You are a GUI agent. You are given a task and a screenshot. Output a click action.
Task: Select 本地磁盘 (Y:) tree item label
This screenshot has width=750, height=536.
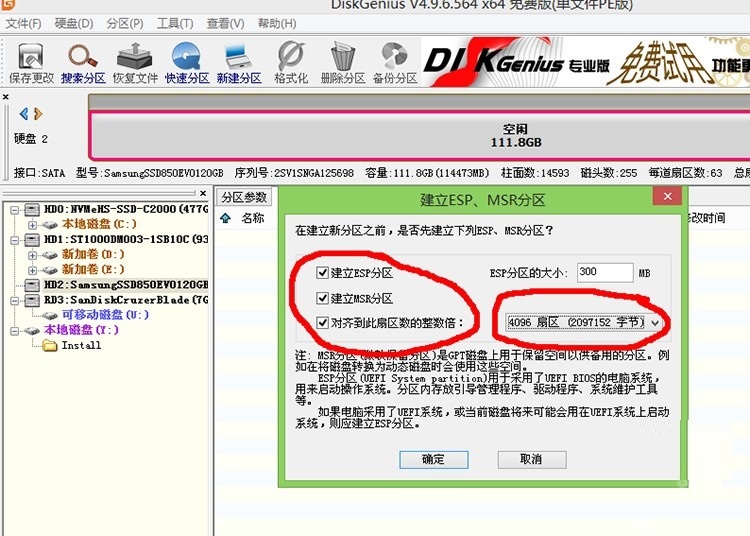(x=81, y=330)
